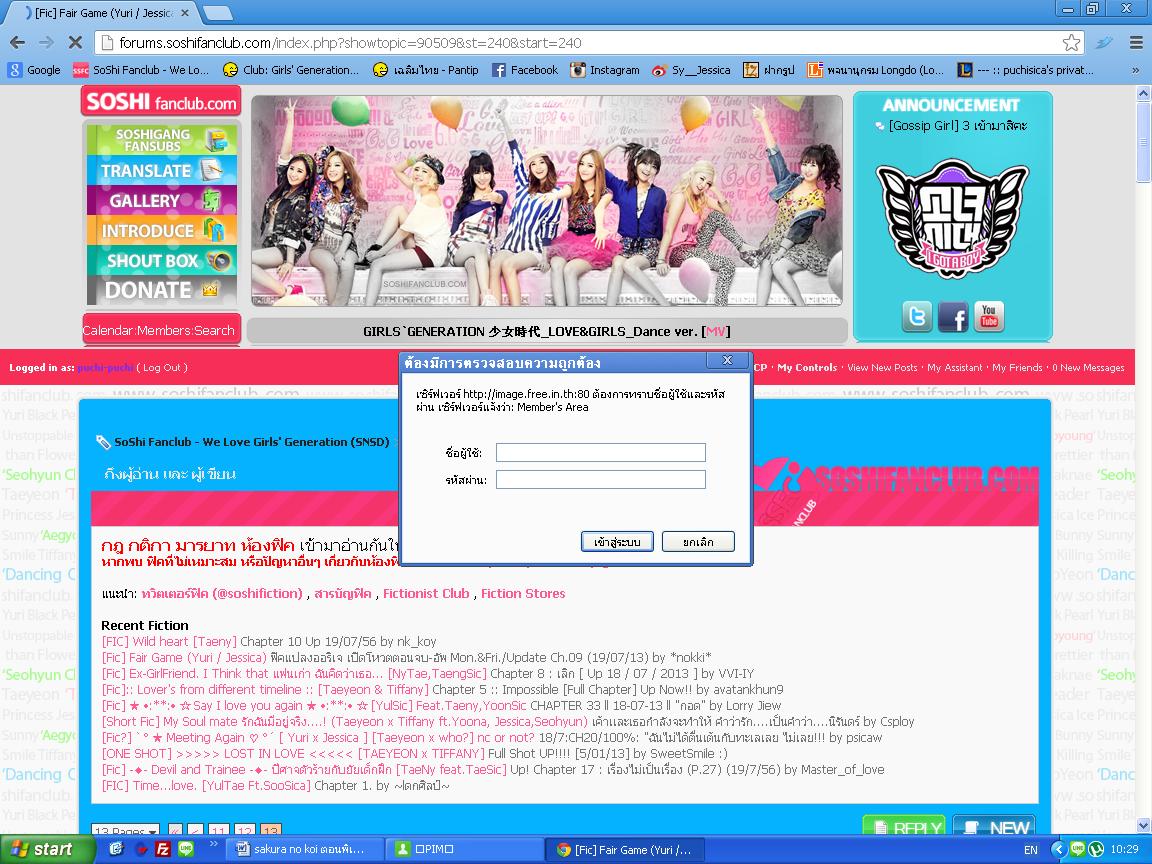Open the LINE icon in quick launch
The height and width of the screenshot is (864, 1152).
pos(186,849)
